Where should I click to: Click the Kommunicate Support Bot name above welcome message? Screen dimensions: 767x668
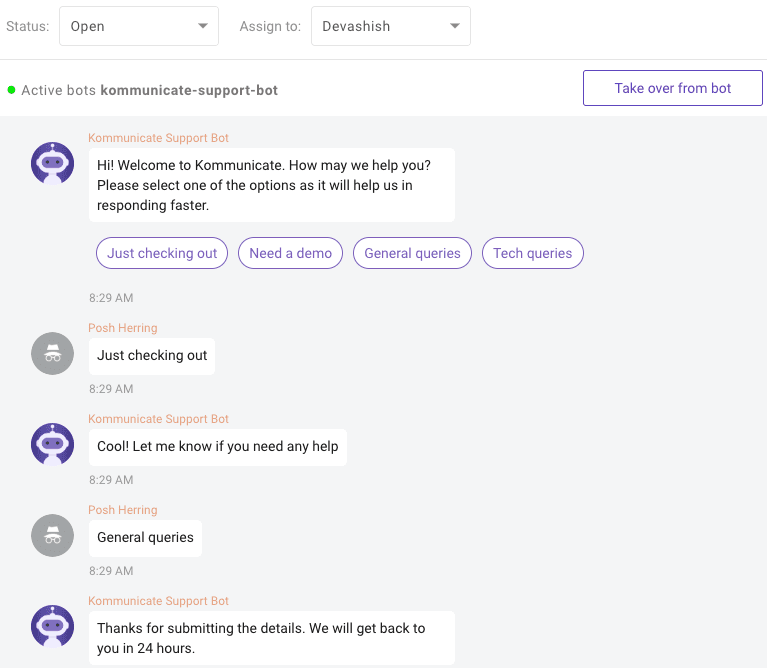(158, 138)
